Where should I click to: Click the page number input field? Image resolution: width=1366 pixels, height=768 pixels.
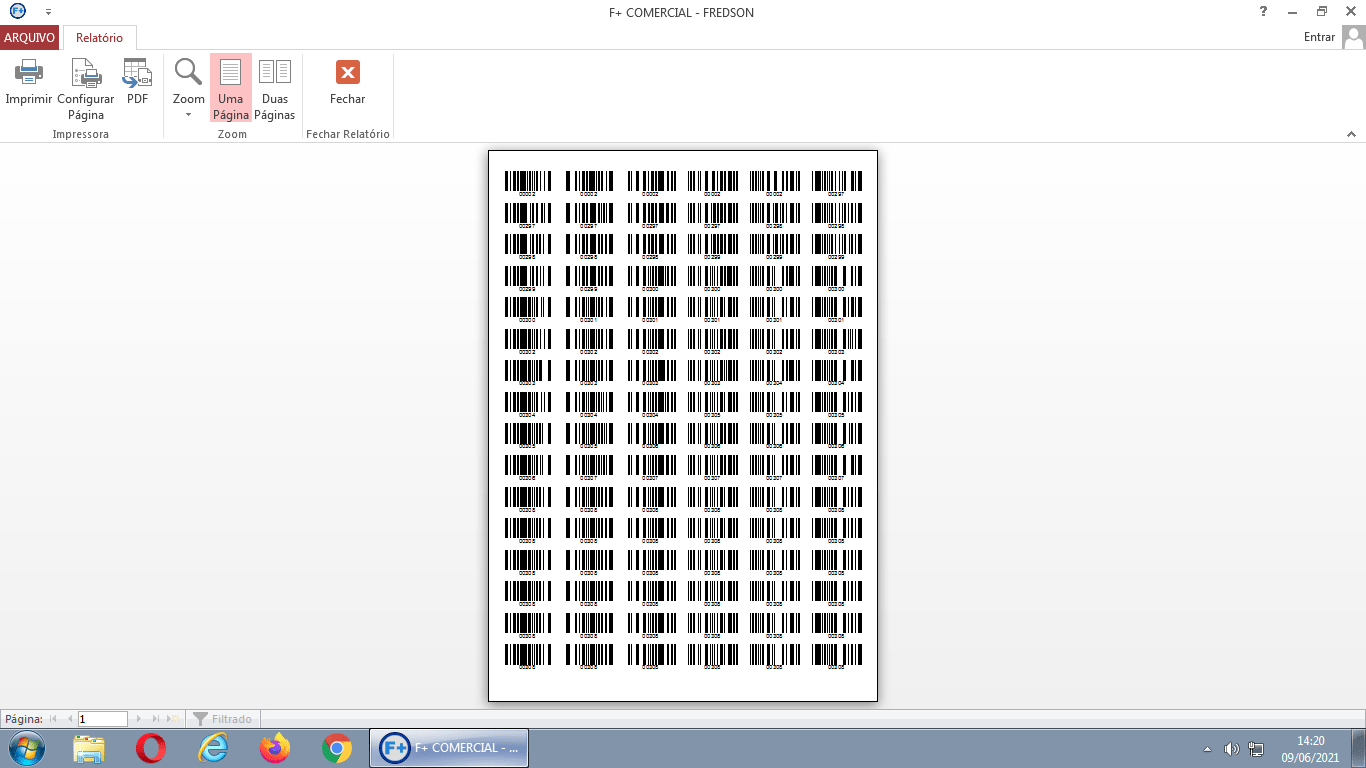(103, 719)
